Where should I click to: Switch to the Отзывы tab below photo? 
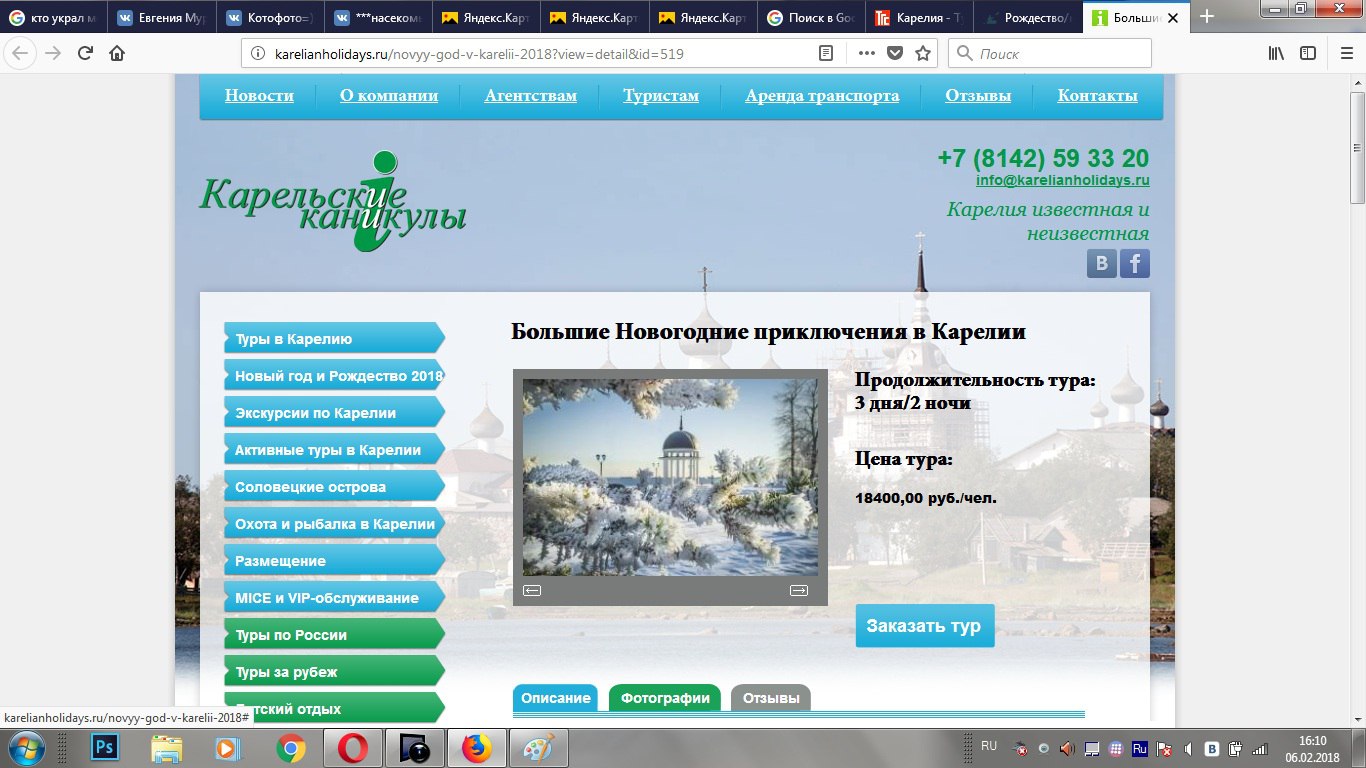pos(770,698)
